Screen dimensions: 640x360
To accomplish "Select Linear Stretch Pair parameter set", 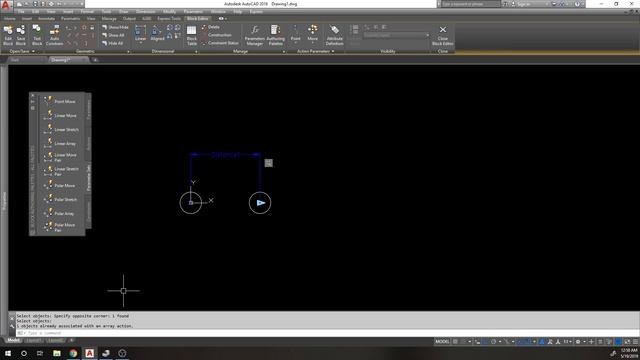I will (62, 171).
